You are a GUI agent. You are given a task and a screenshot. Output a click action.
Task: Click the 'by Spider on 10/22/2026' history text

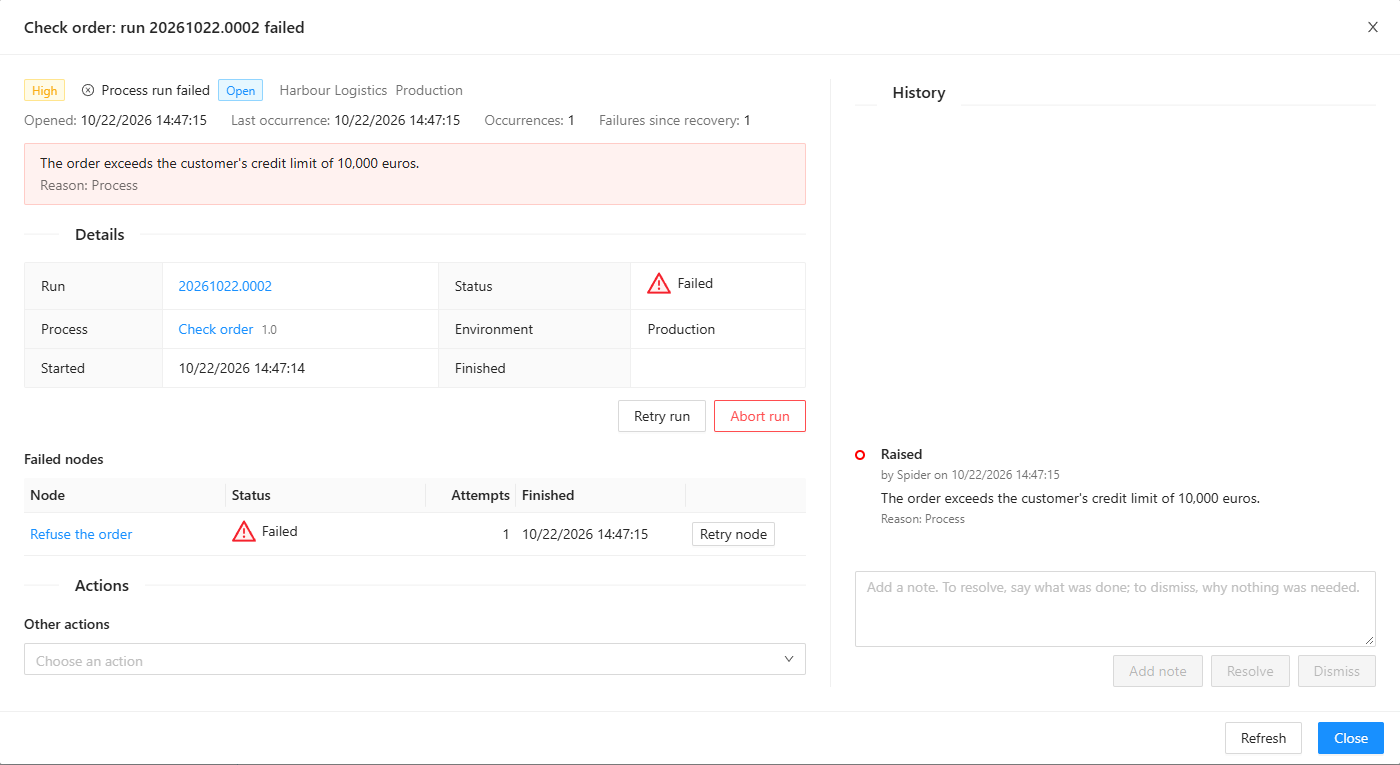click(x=970, y=475)
